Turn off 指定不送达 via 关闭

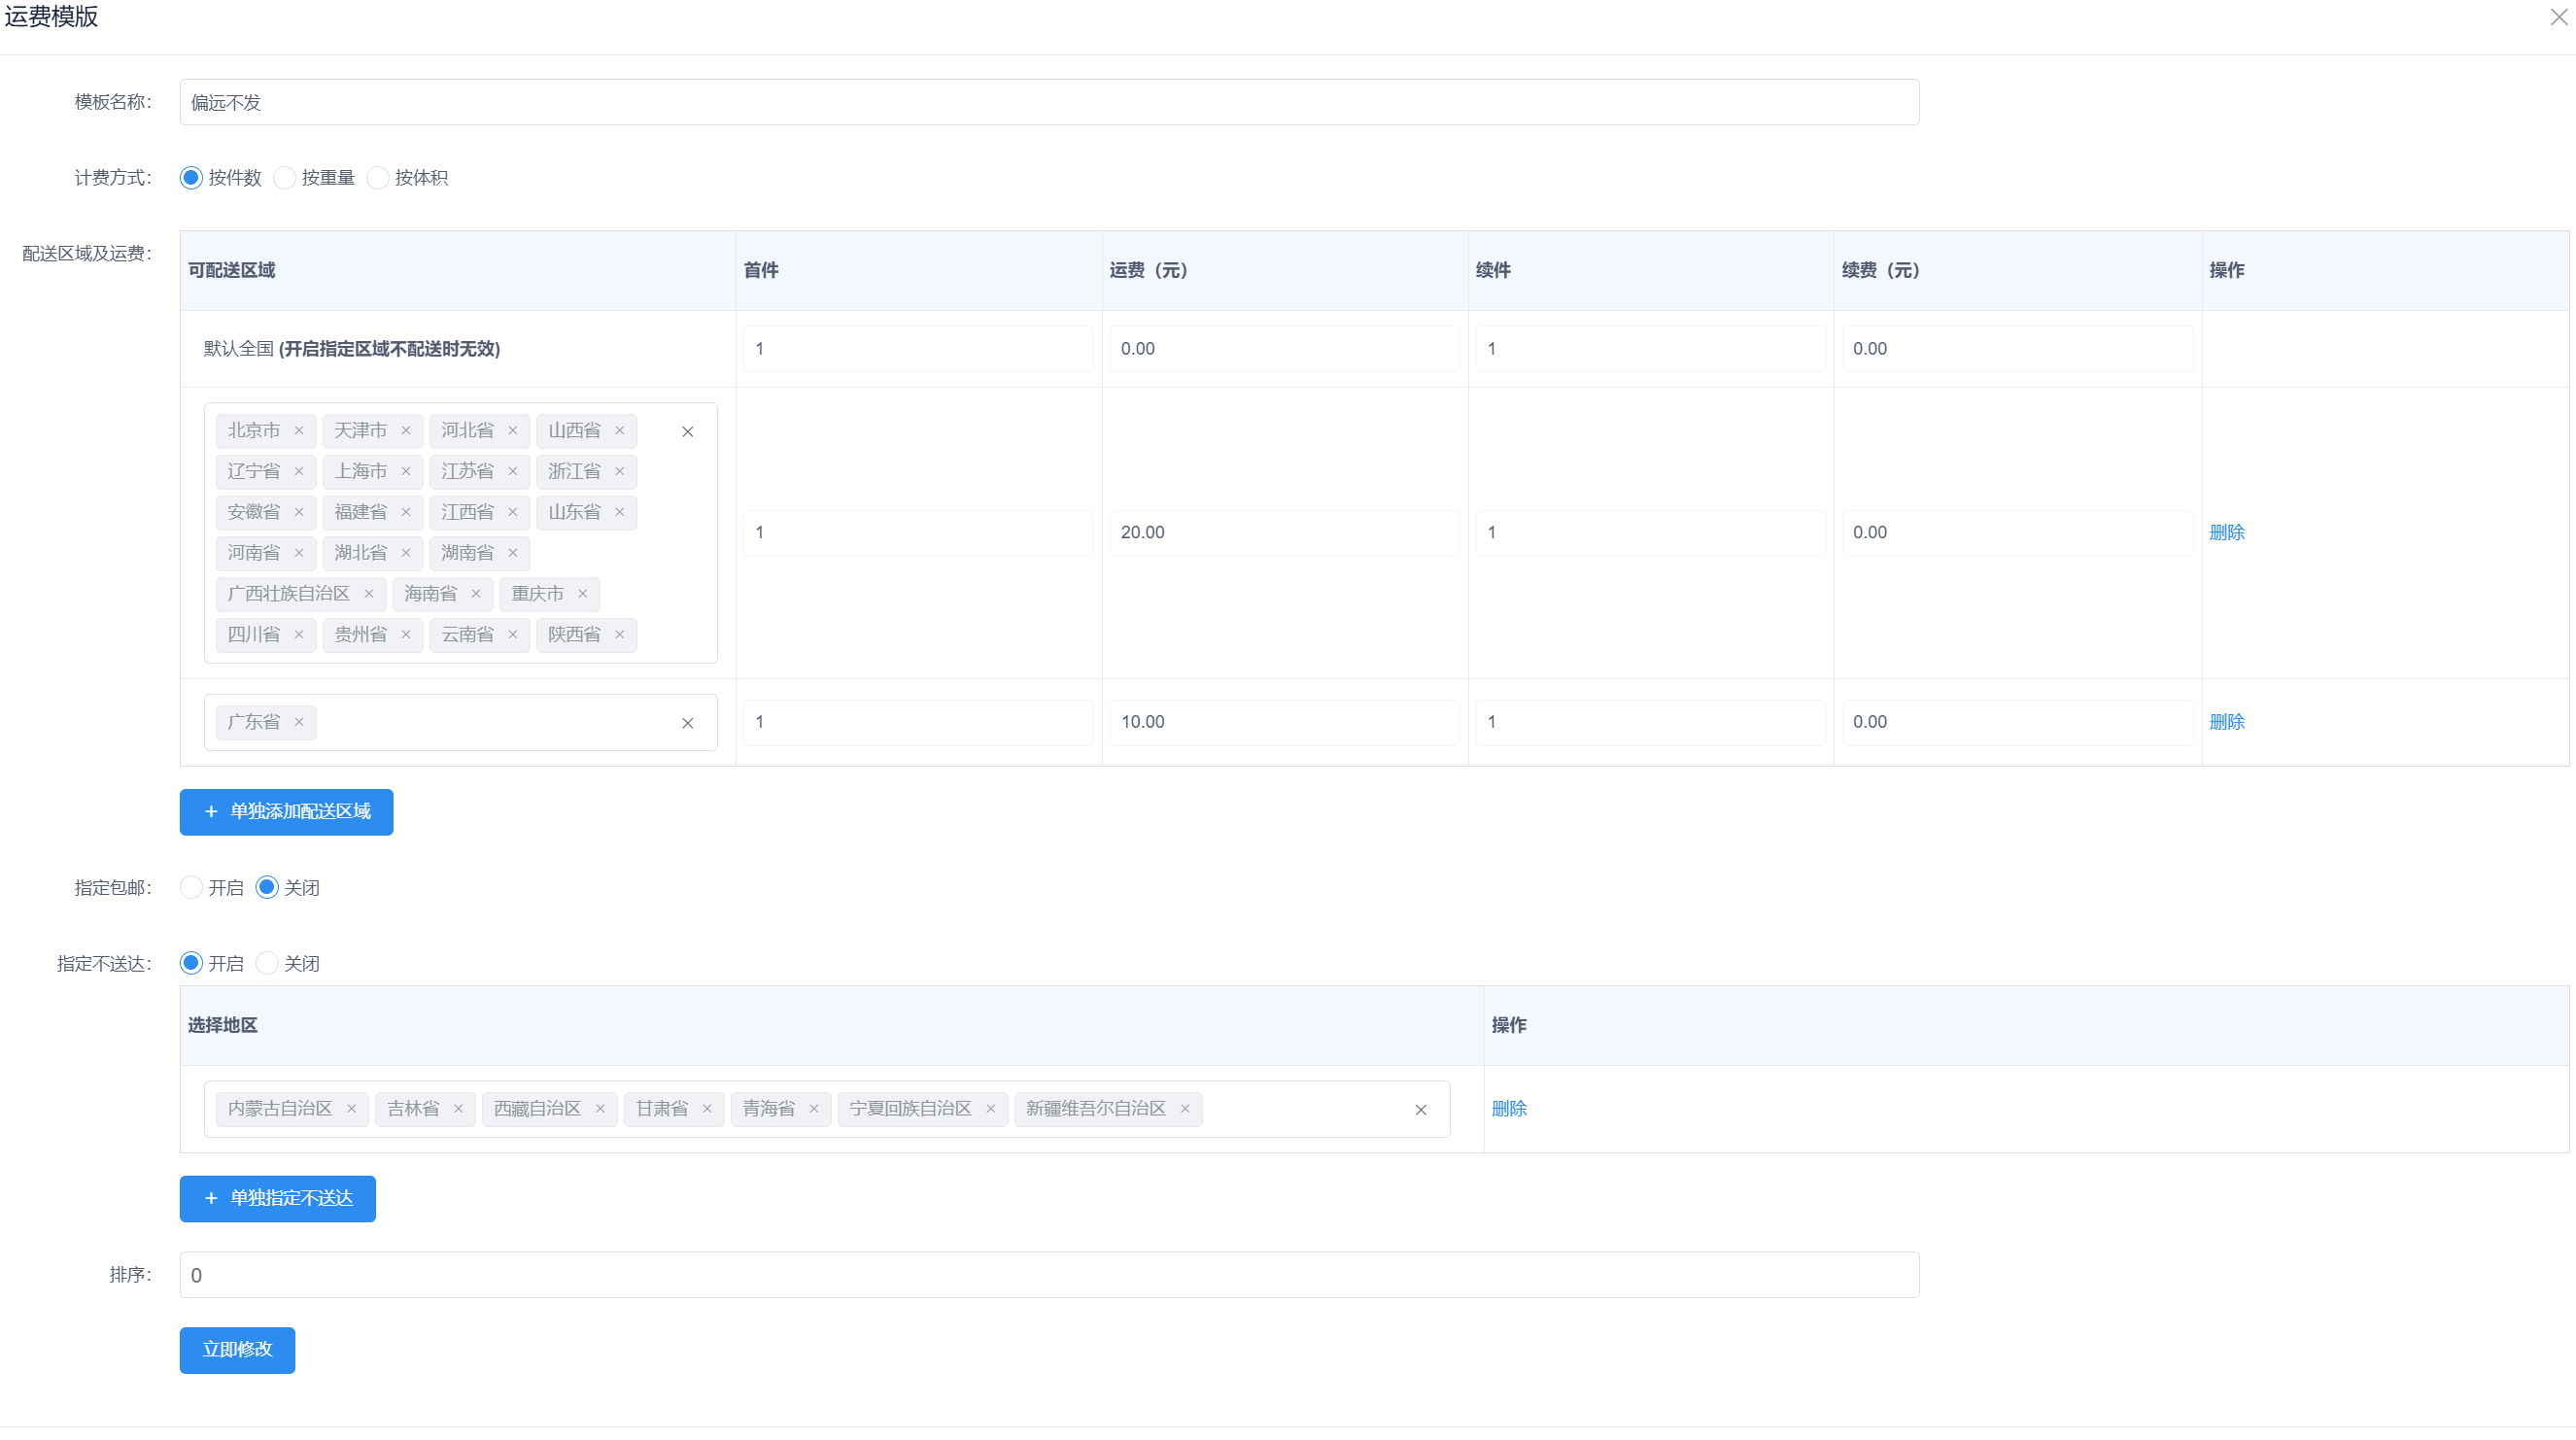pyautogui.click(x=267, y=964)
